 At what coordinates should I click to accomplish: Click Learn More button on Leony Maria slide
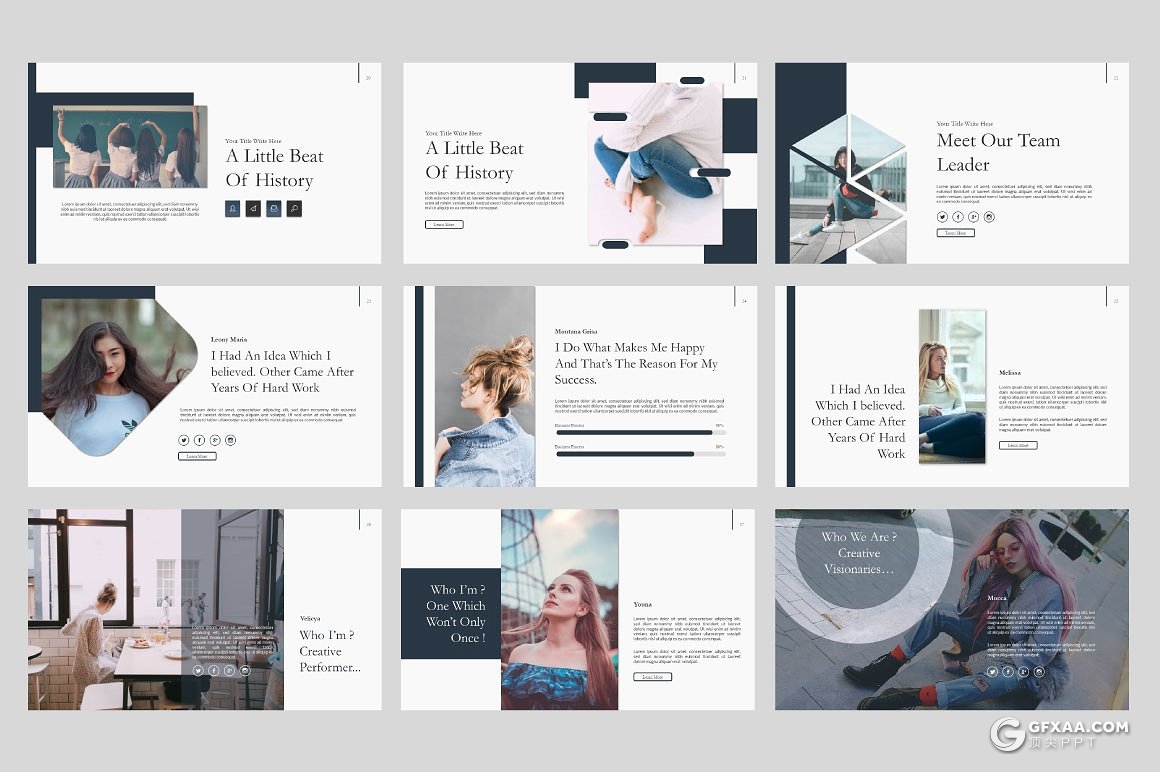click(198, 456)
